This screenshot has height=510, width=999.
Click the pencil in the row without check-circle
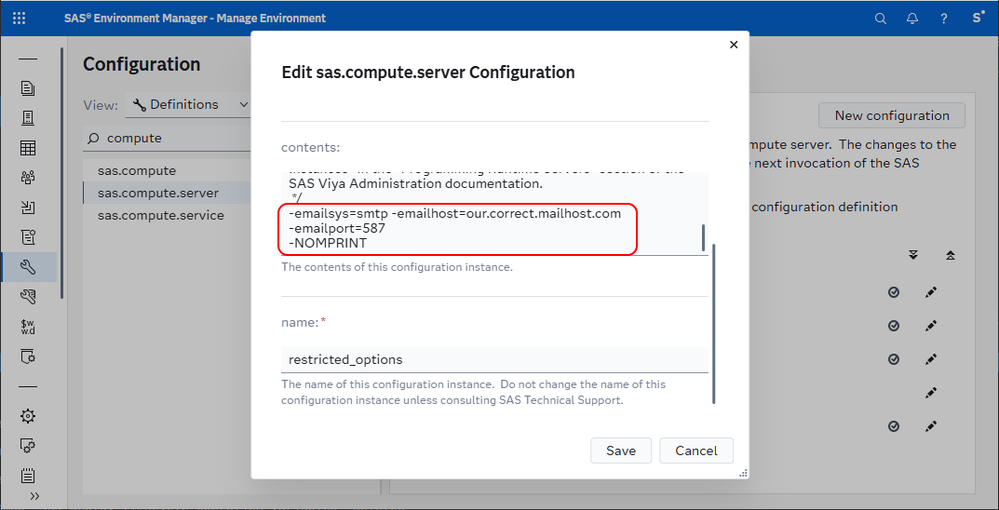click(931, 393)
